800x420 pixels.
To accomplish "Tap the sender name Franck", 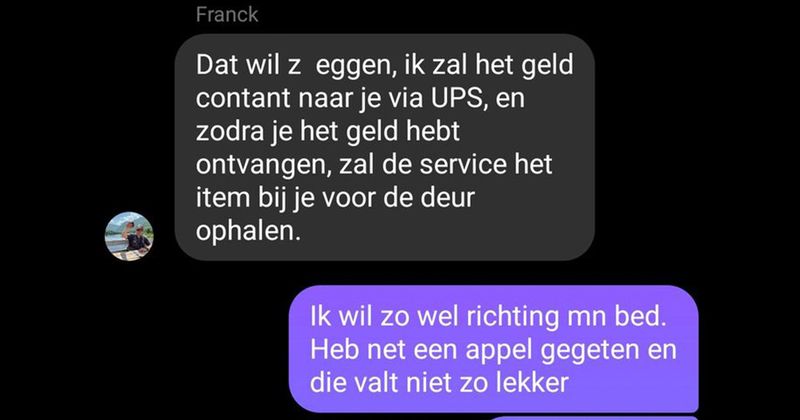I will click(x=227, y=14).
